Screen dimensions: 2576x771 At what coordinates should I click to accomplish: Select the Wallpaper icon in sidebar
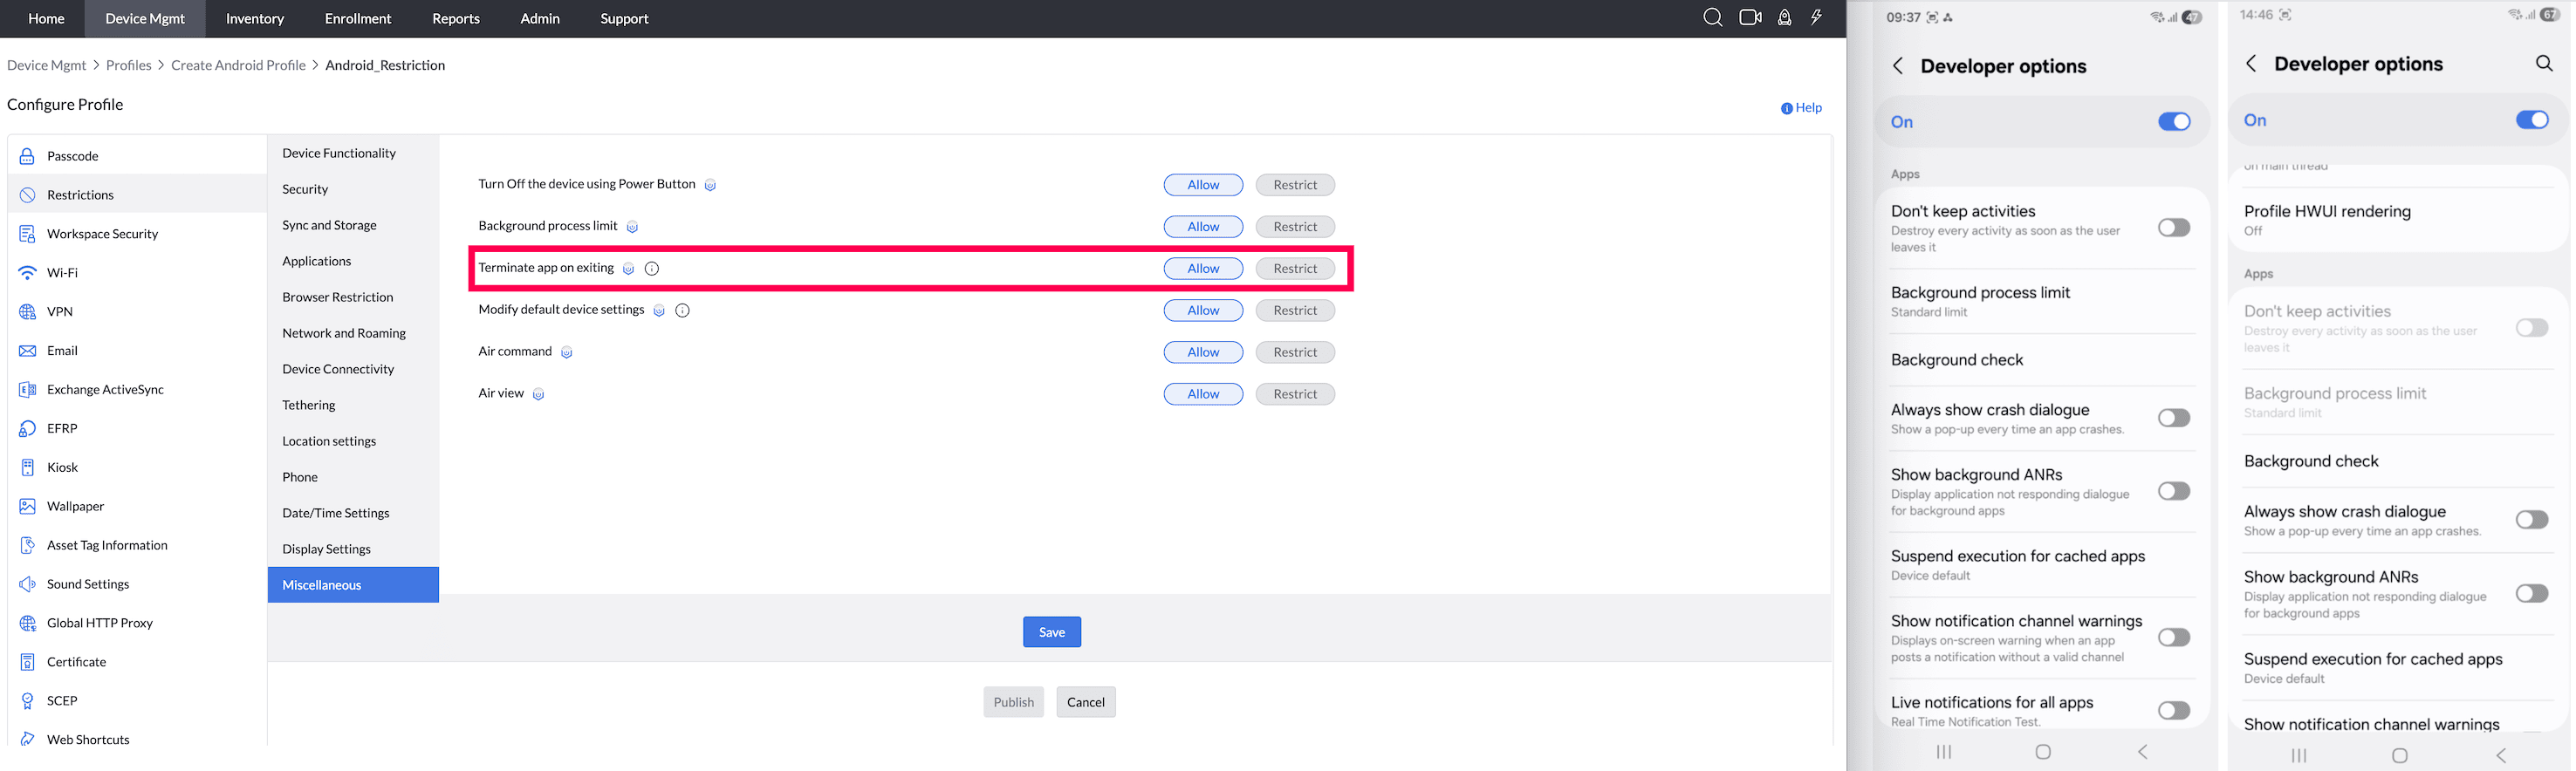click(27, 506)
